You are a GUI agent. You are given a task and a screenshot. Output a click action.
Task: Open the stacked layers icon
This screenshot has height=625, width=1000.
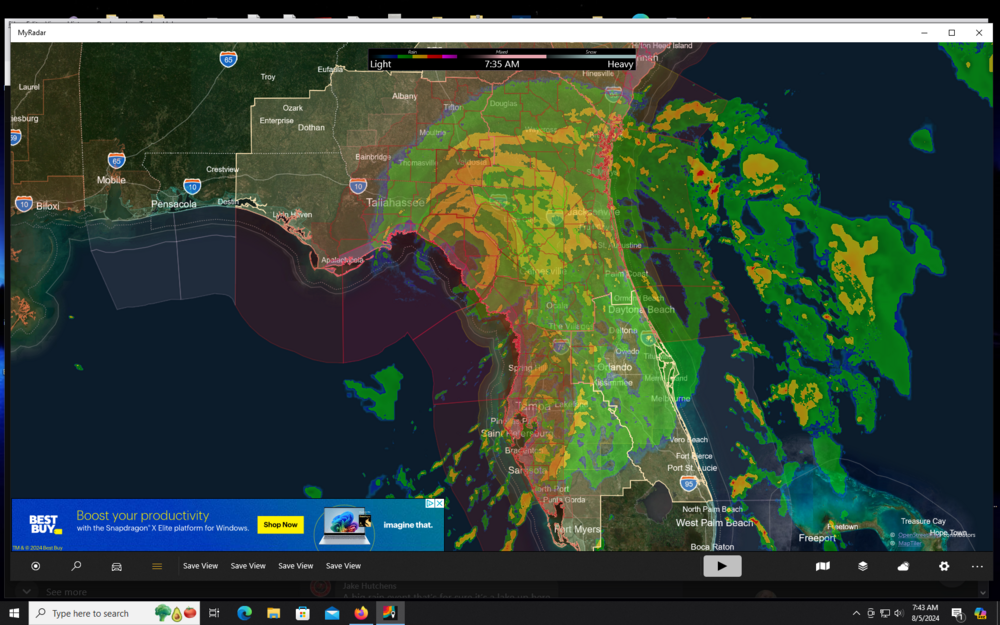click(863, 566)
